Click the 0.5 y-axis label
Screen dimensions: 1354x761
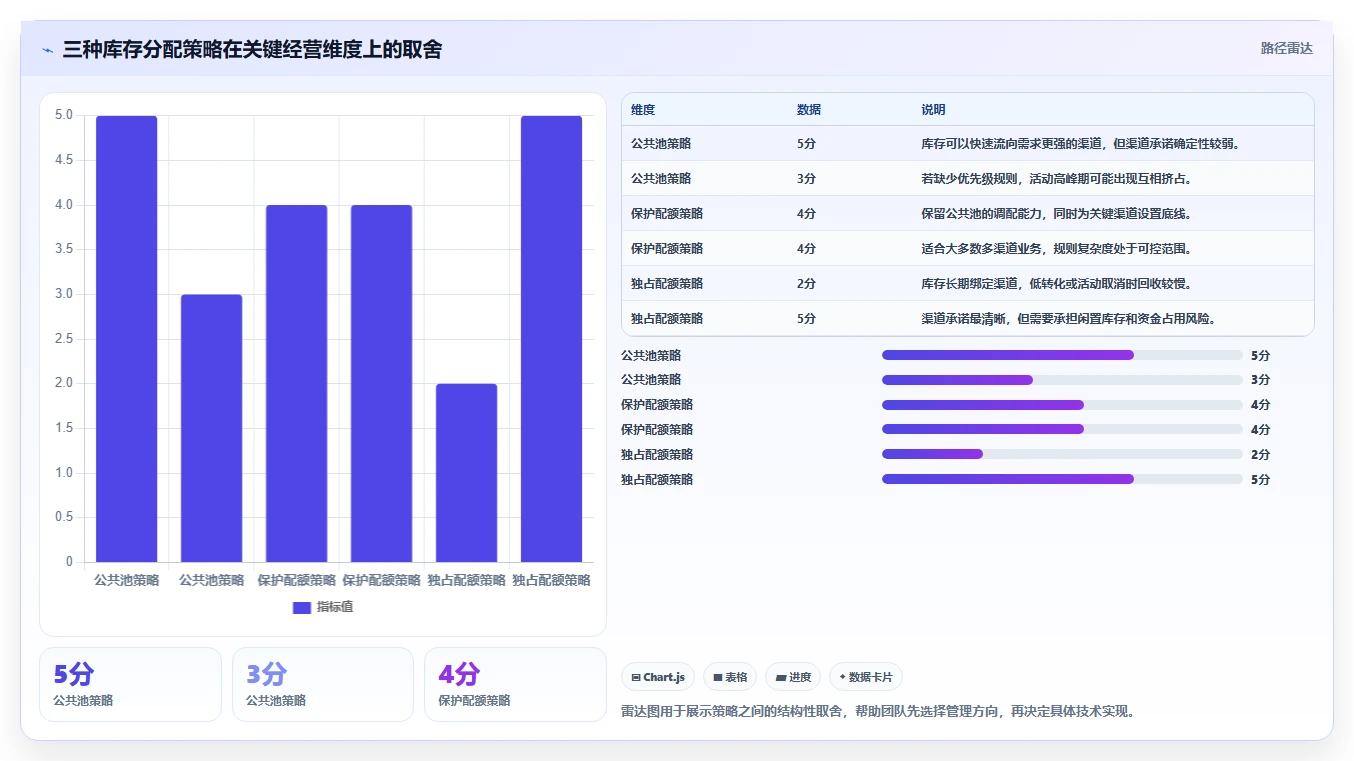point(64,517)
